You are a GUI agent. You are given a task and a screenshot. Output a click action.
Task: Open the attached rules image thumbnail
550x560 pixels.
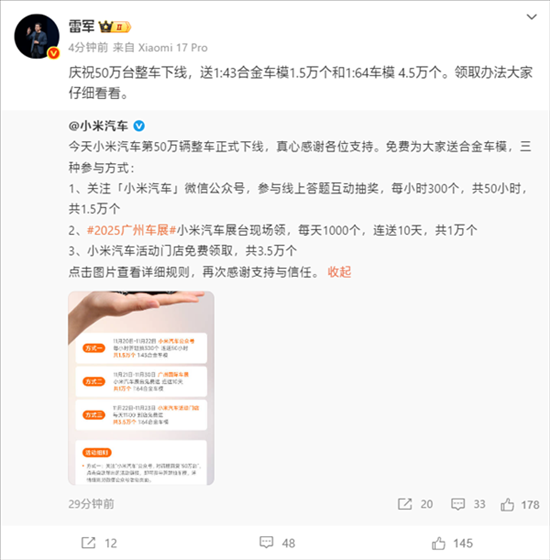click(141, 388)
